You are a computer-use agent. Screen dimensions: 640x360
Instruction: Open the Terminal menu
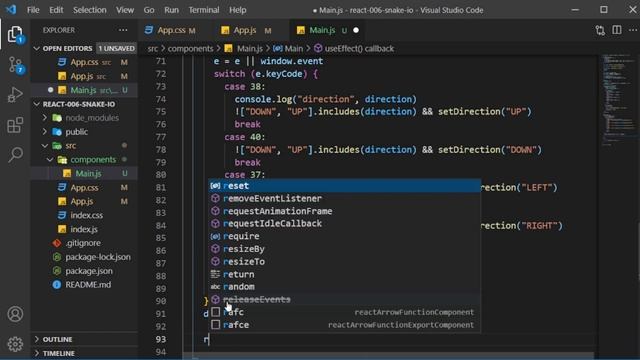204,10
